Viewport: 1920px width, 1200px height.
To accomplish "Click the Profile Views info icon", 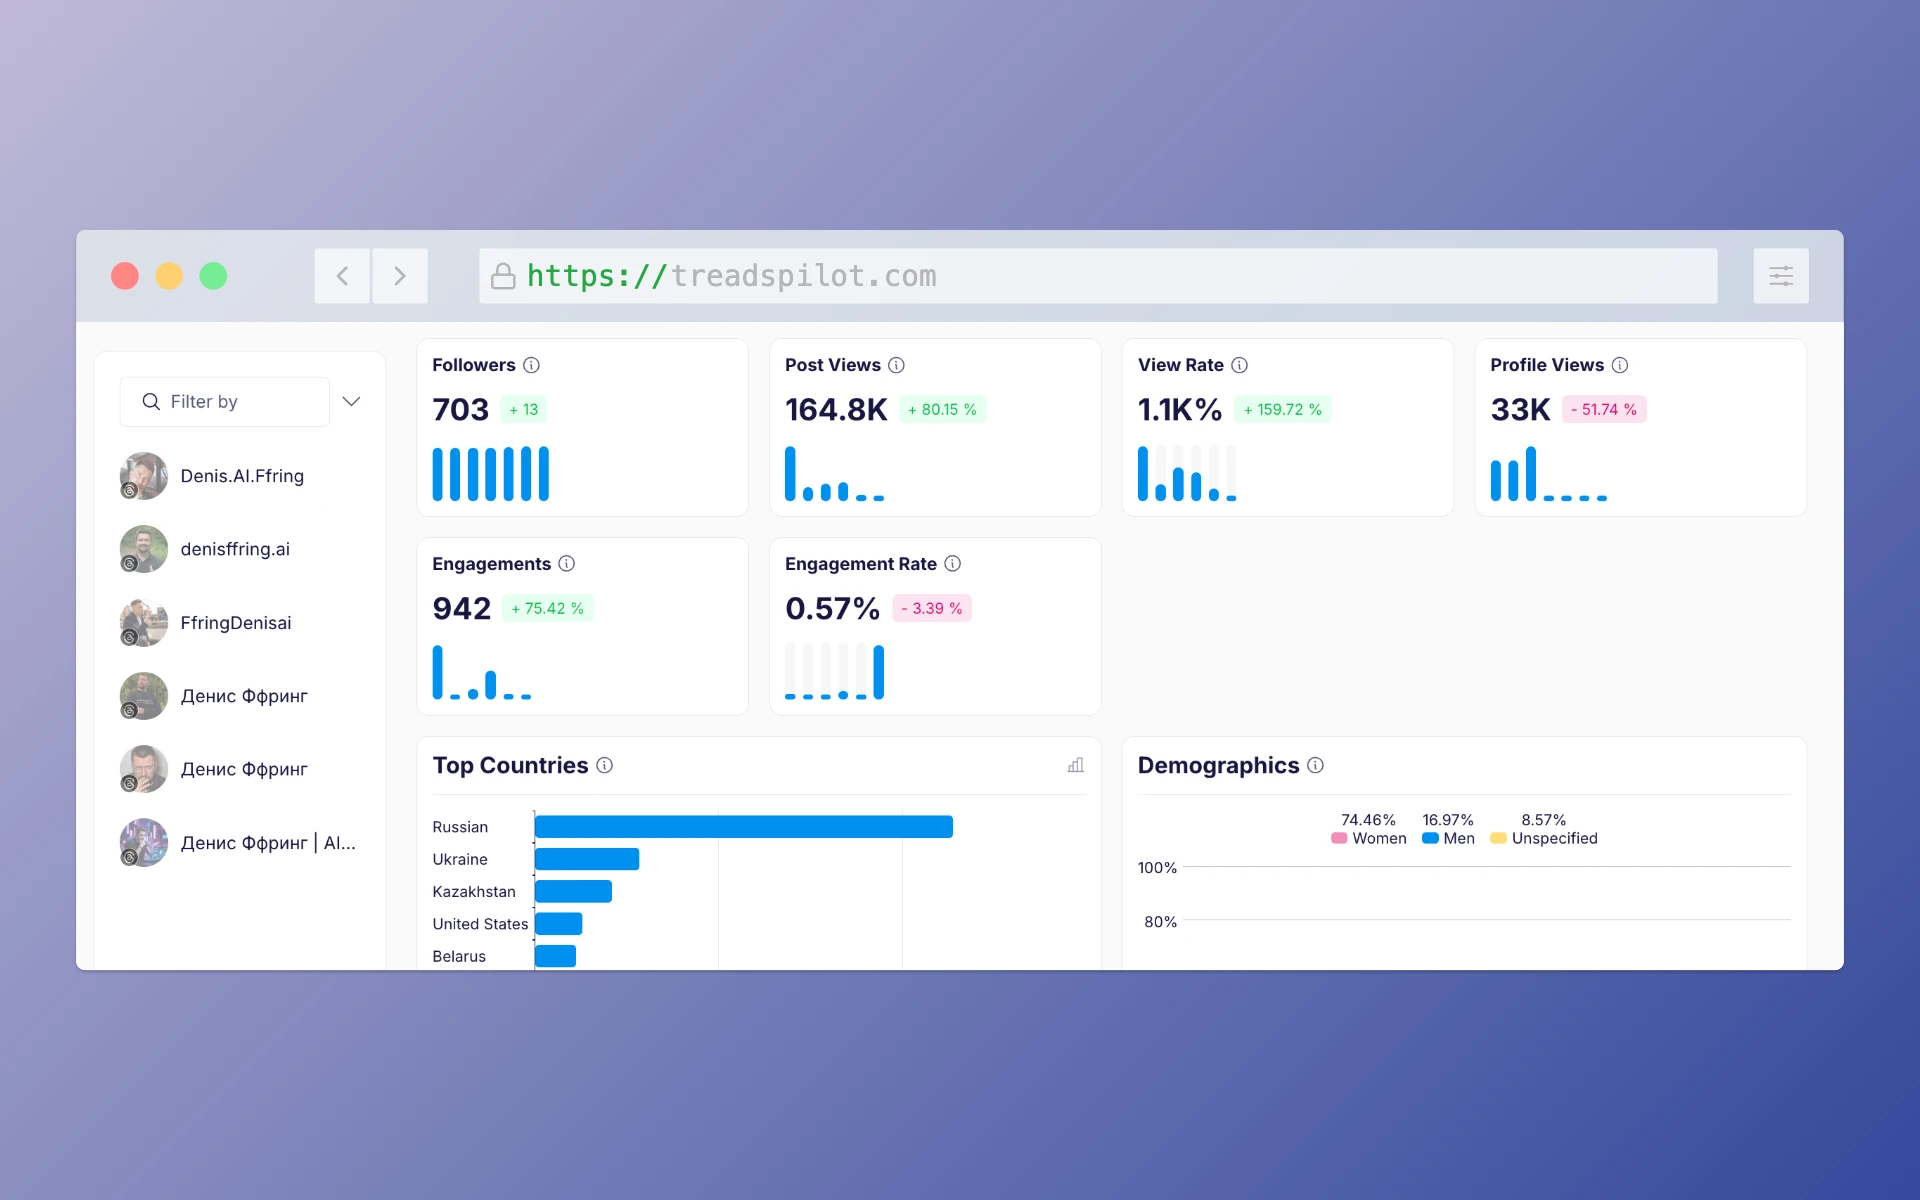I will pos(1619,365).
